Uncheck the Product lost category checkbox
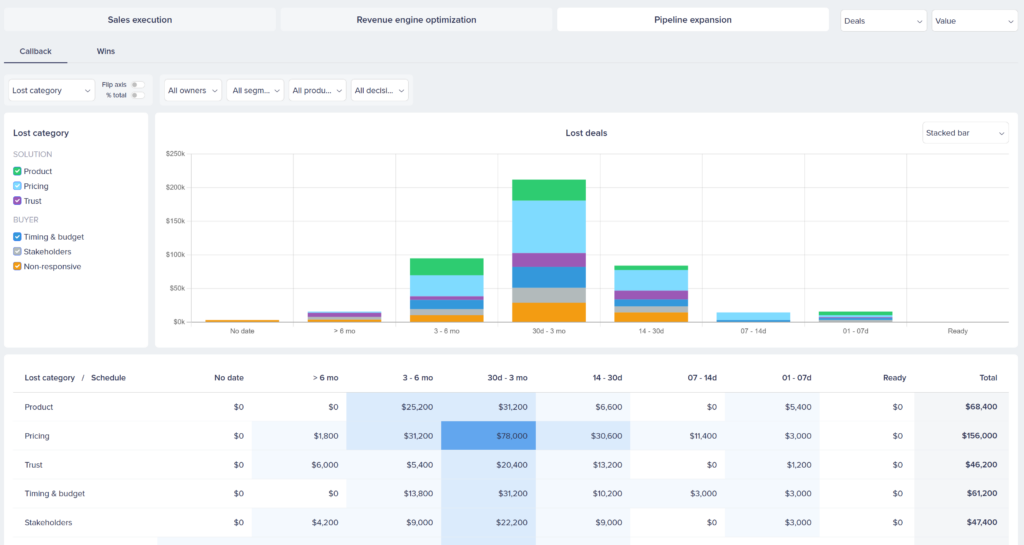The image size is (1024, 545). [x=18, y=171]
